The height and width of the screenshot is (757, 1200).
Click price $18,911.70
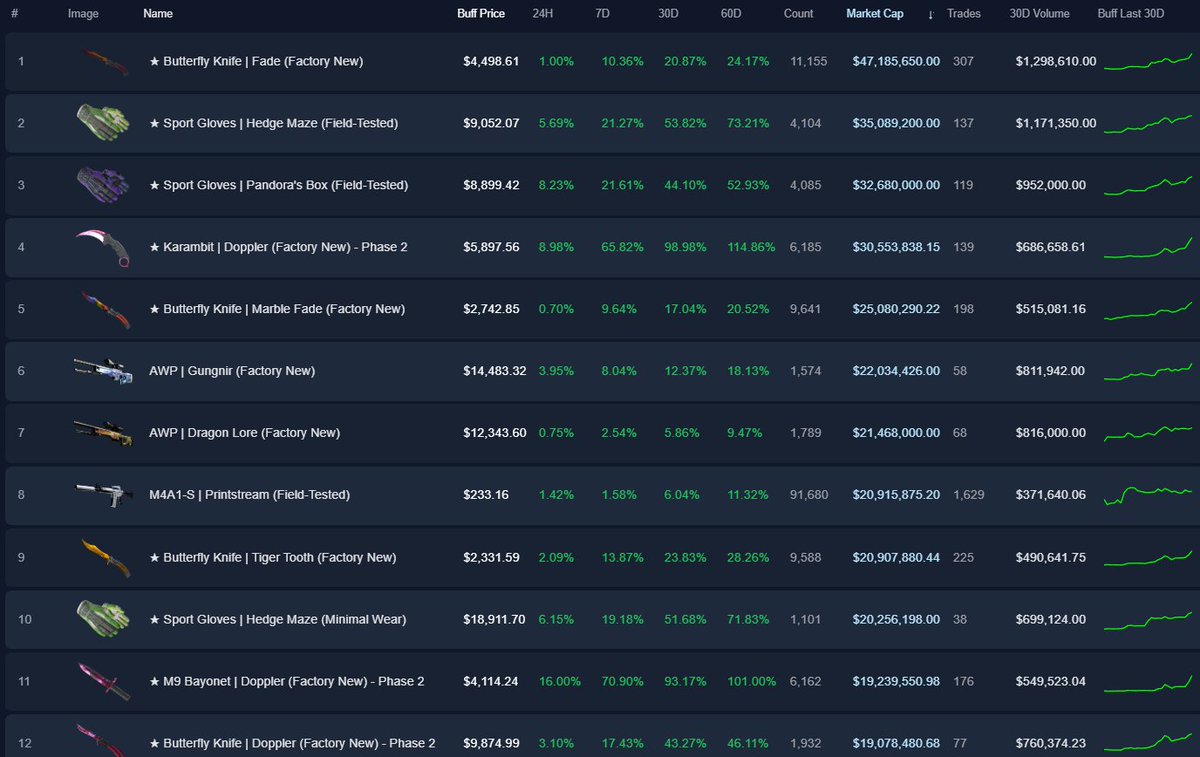click(x=494, y=619)
